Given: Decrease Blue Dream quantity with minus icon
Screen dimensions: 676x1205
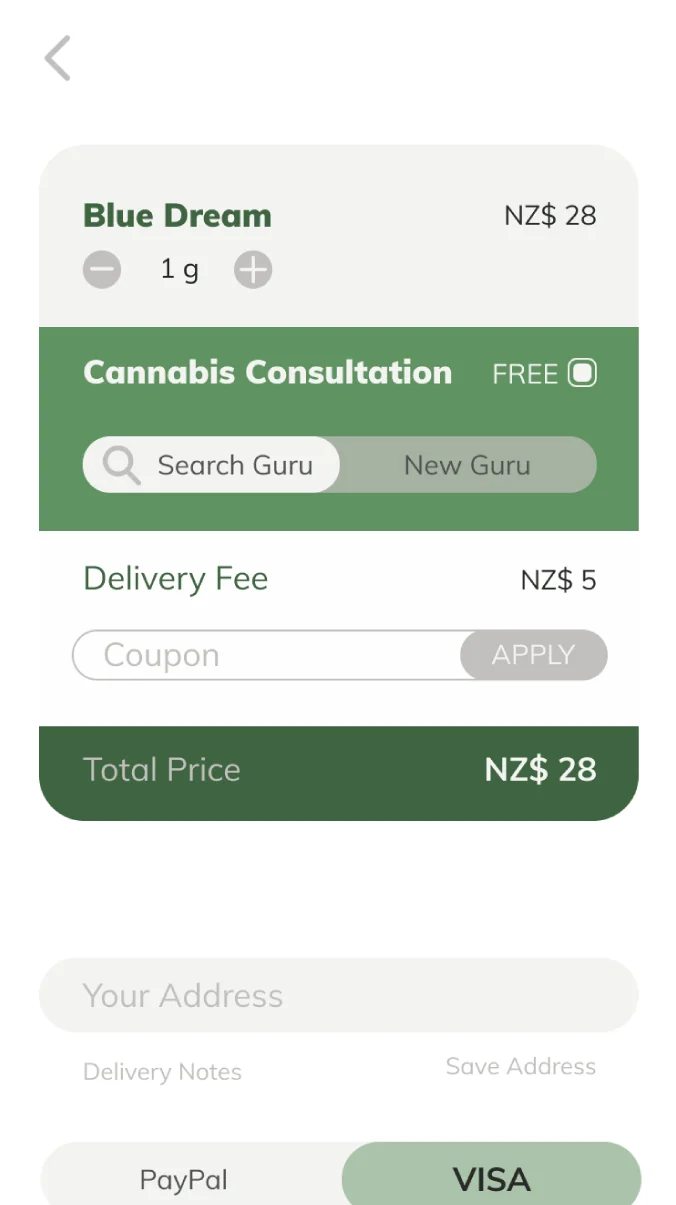Looking at the screenshot, I should pos(102,270).
